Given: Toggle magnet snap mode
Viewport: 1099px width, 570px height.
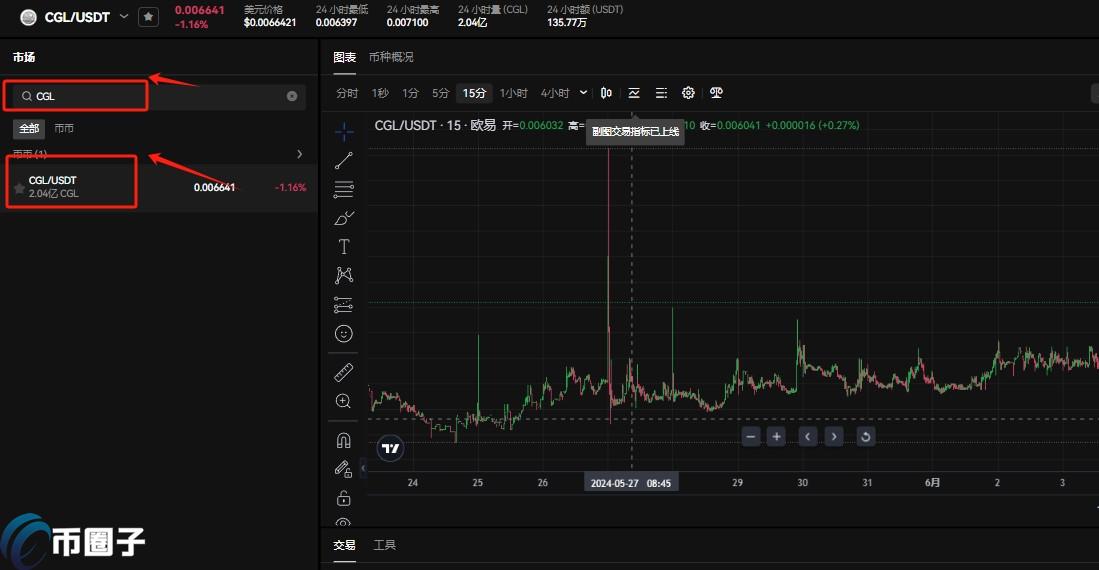Looking at the screenshot, I should 344,439.
